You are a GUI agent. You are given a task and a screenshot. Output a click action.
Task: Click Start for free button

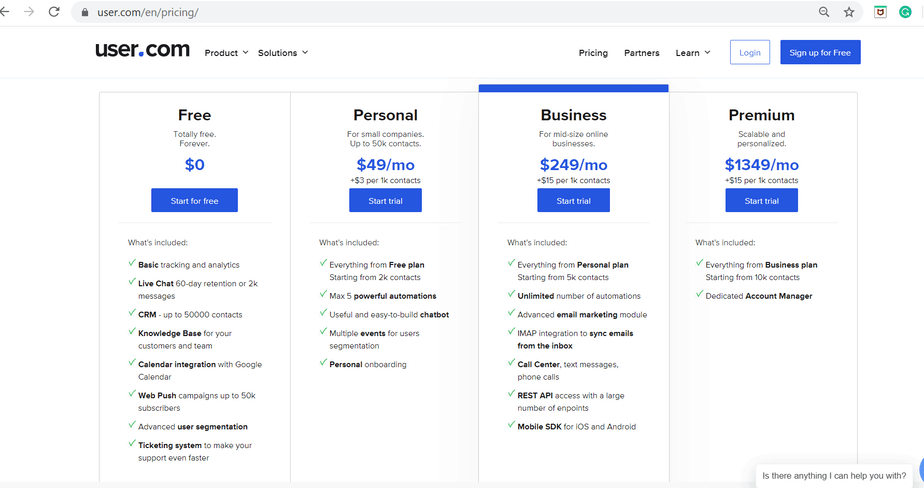click(x=194, y=201)
